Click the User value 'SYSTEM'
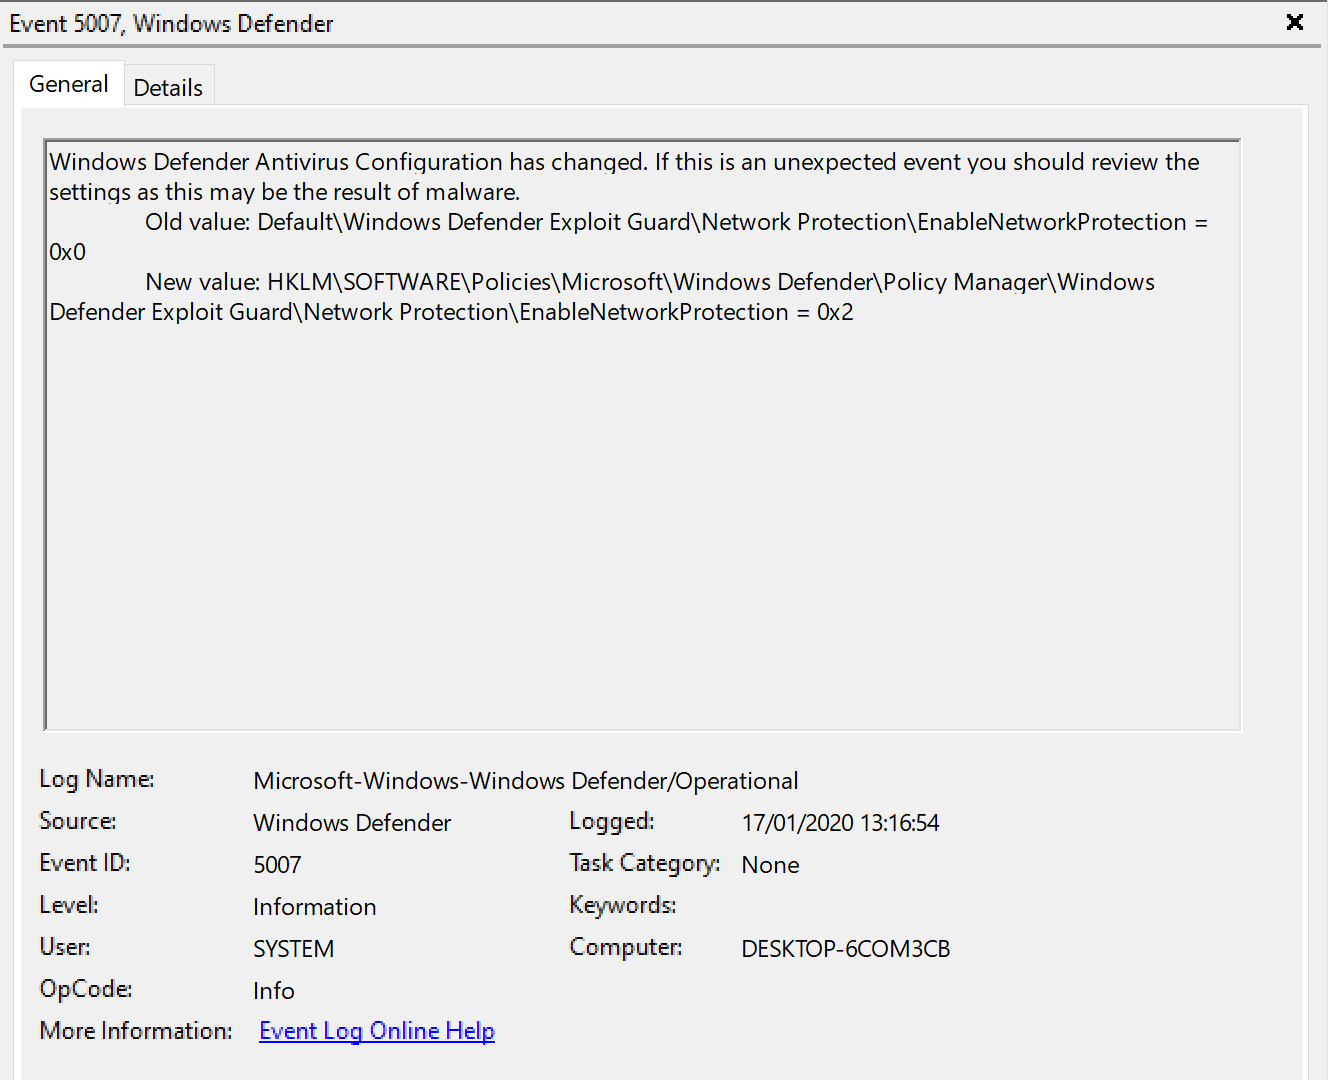Image resolution: width=1328 pixels, height=1080 pixels. (x=294, y=949)
